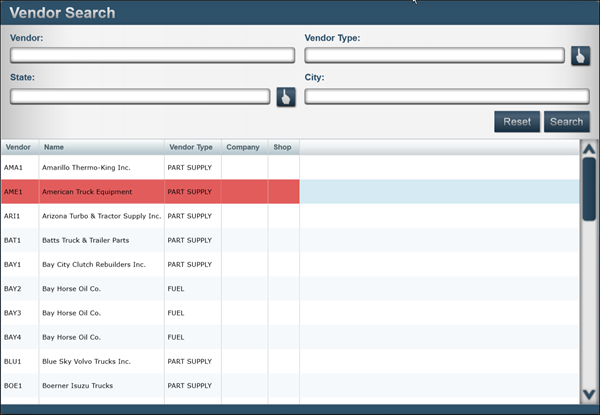Click into the Vendor Type field
The image size is (600, 415).
point(434,56)
